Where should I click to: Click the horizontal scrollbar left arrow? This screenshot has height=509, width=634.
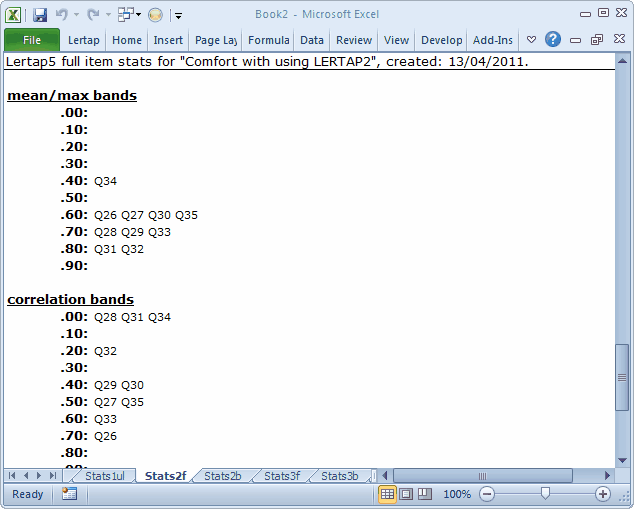pos(385,476)
